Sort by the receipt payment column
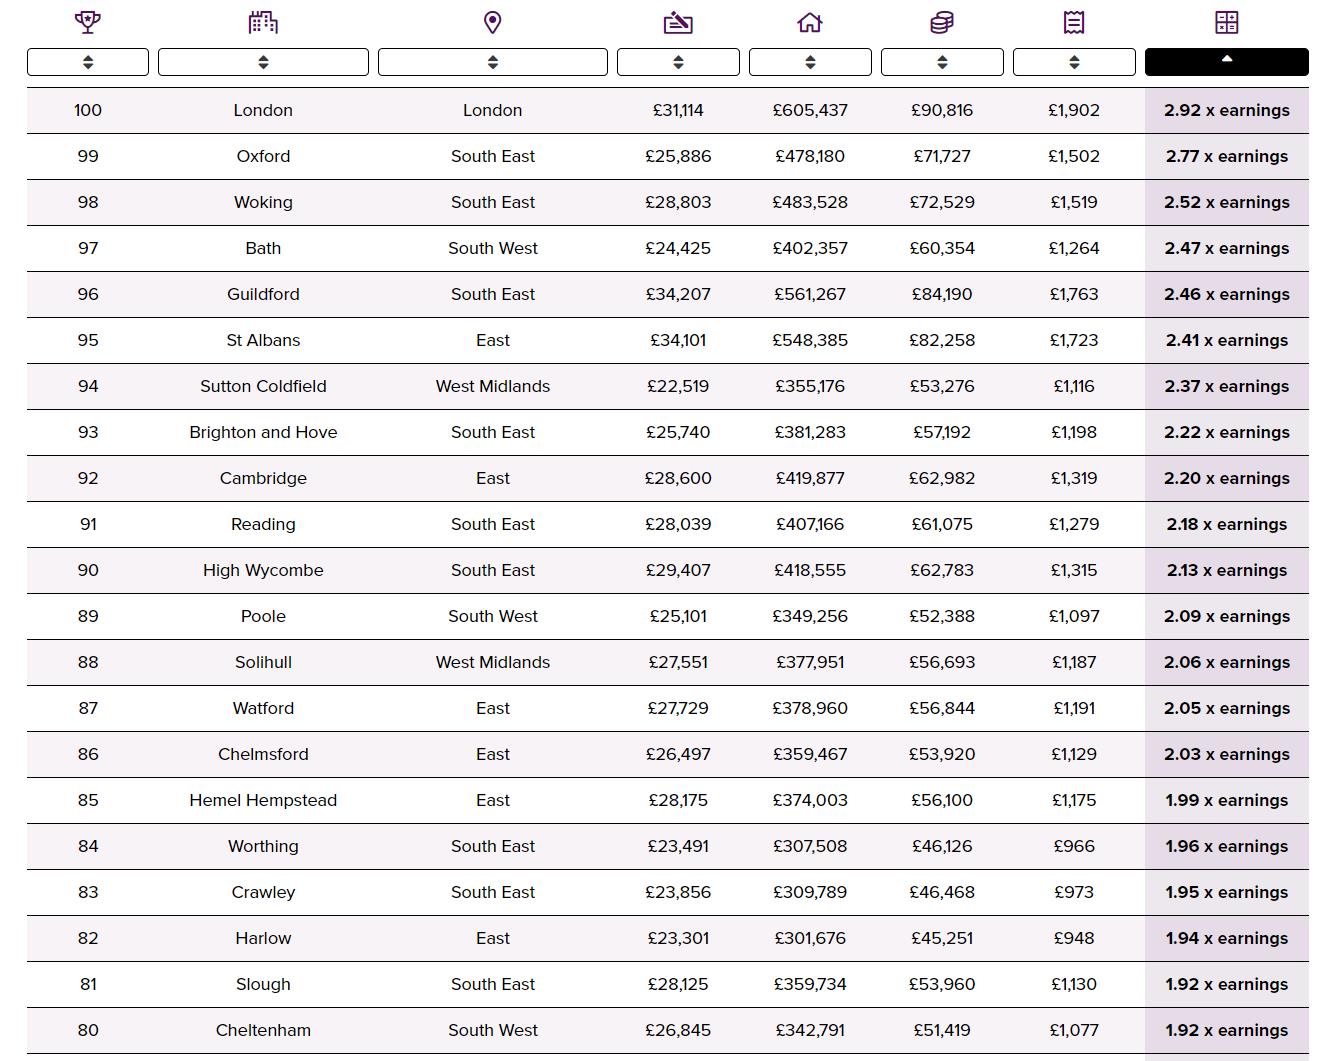Screen dimensions: 1319x1061 (1074, 62)
